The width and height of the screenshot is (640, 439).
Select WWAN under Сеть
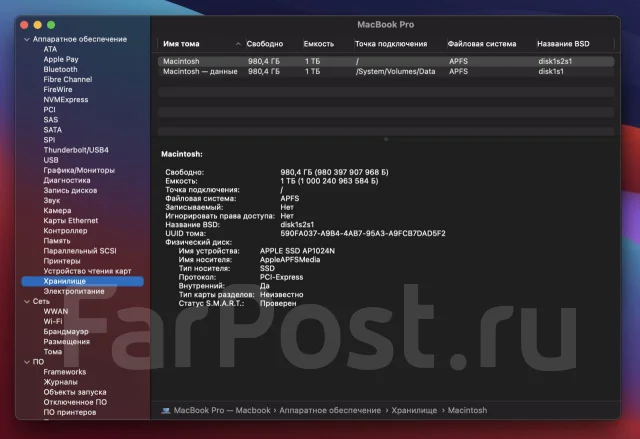[56, 311]
